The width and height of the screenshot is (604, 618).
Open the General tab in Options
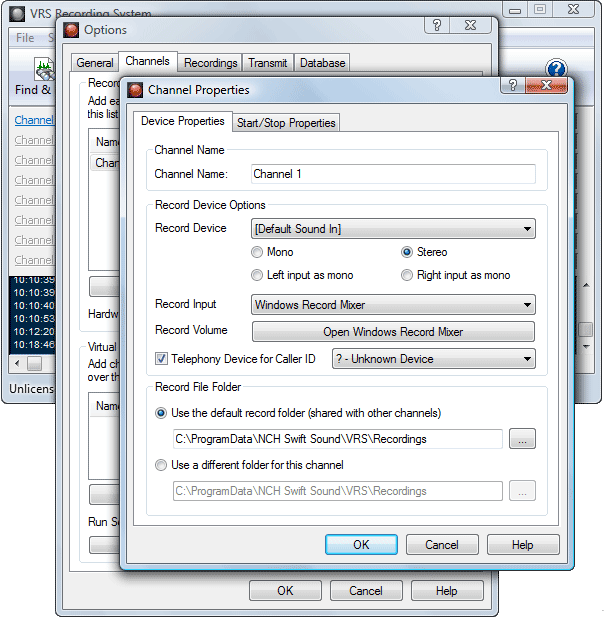pyautogui.click(x=95, y=63)
